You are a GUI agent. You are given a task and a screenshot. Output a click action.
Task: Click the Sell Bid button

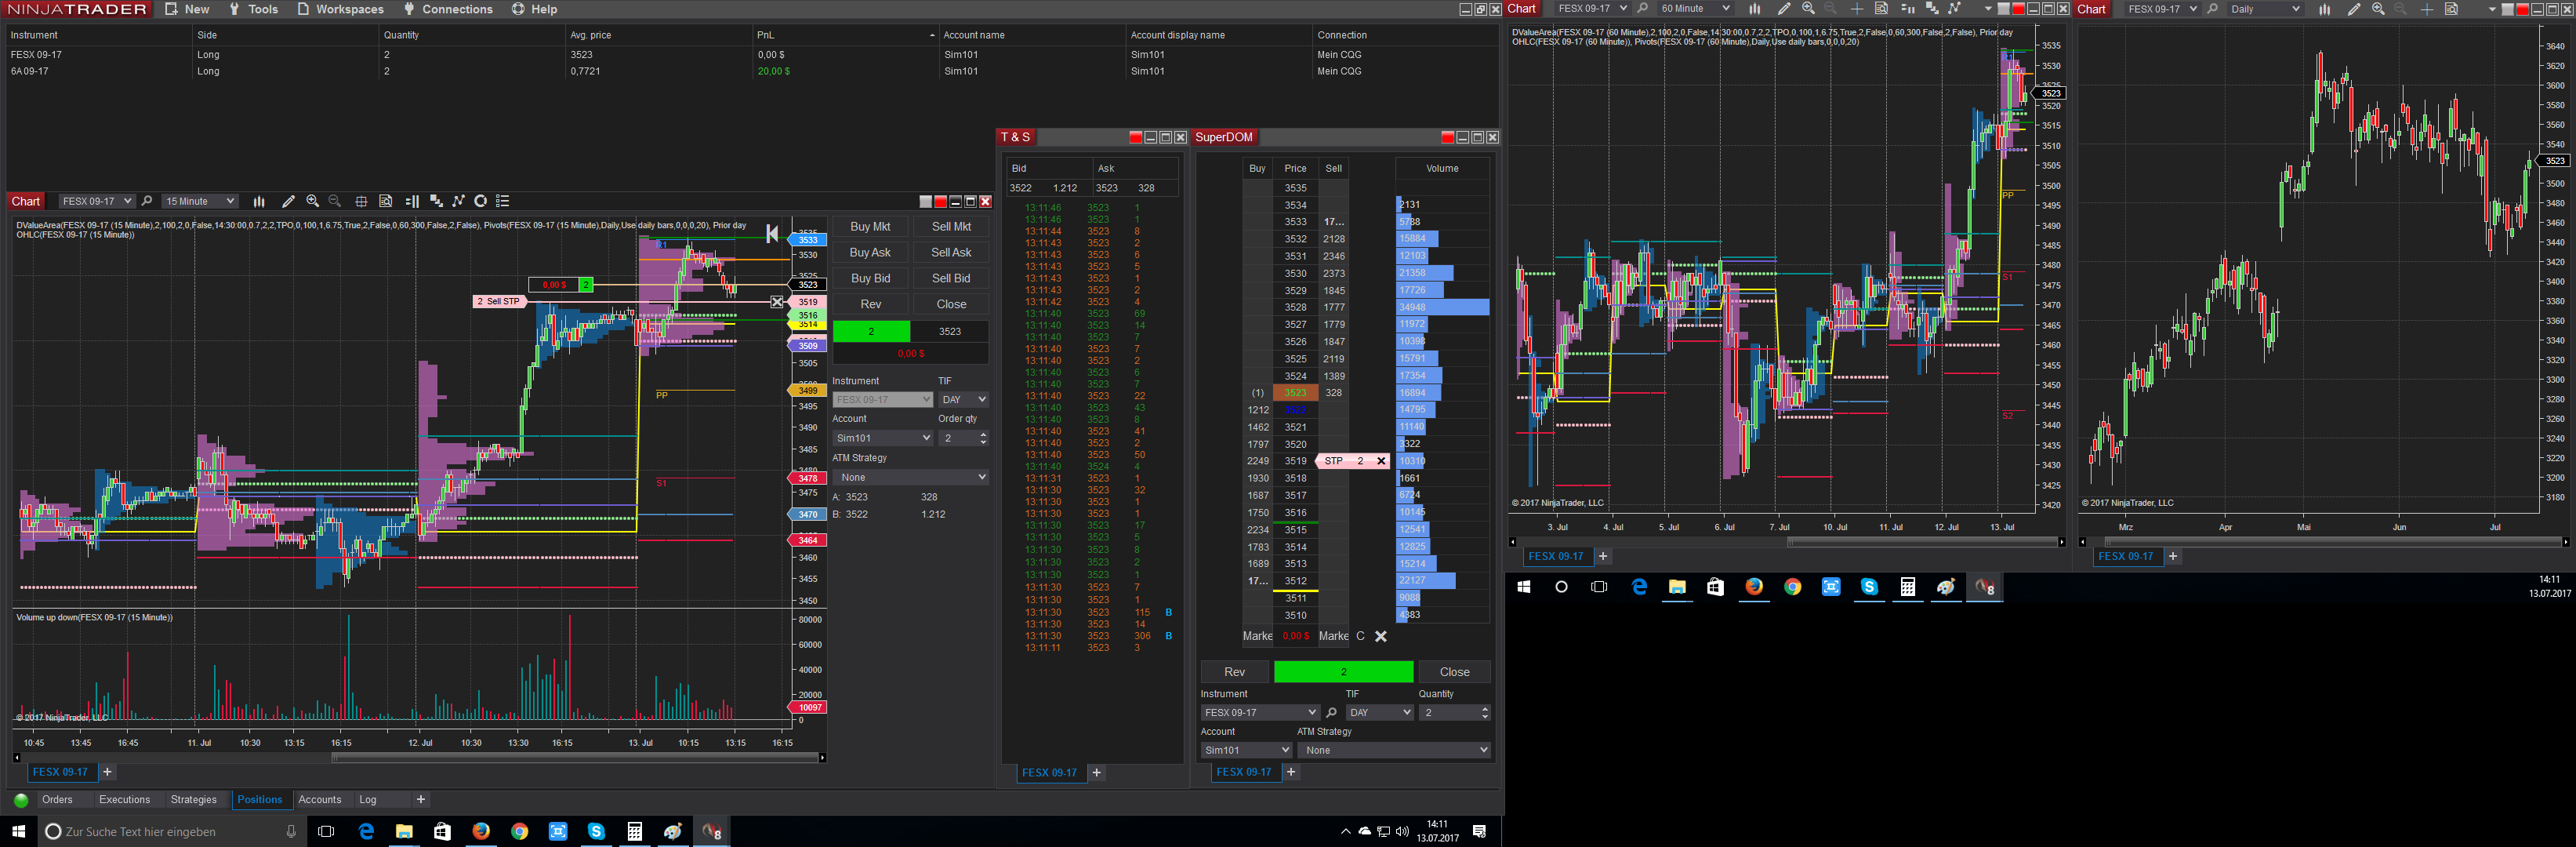click(x=951, y=279)
